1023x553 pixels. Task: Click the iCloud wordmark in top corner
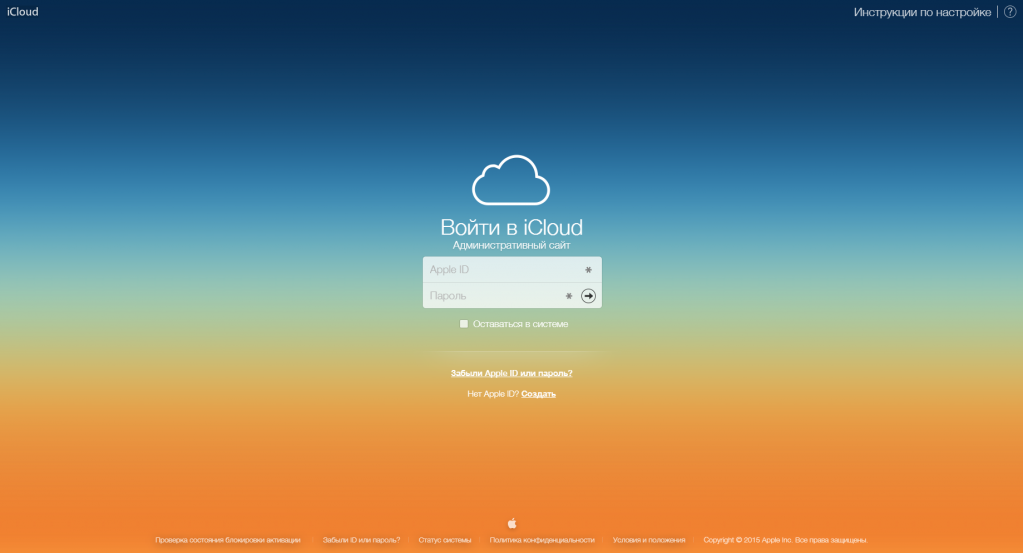point(23,12)
